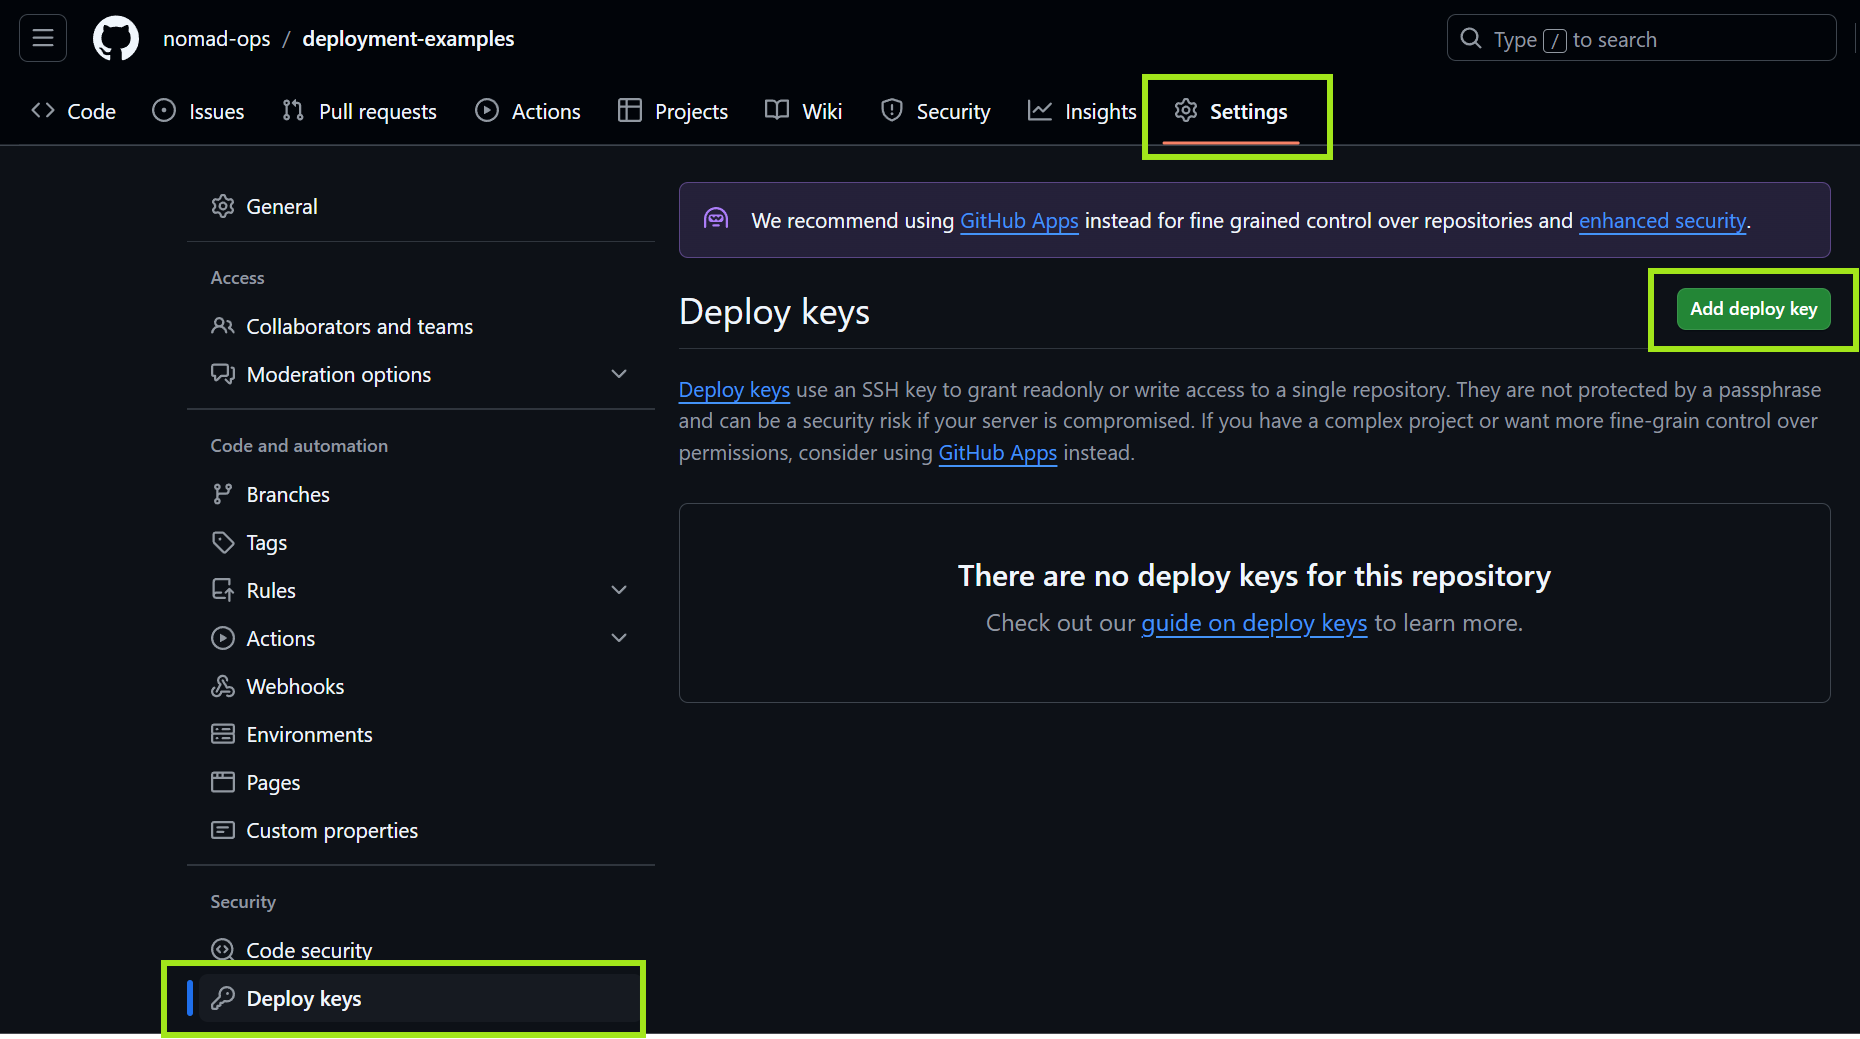Click the General gear icon in sidebar
1860x1039 pixels.
pos(223,206)
